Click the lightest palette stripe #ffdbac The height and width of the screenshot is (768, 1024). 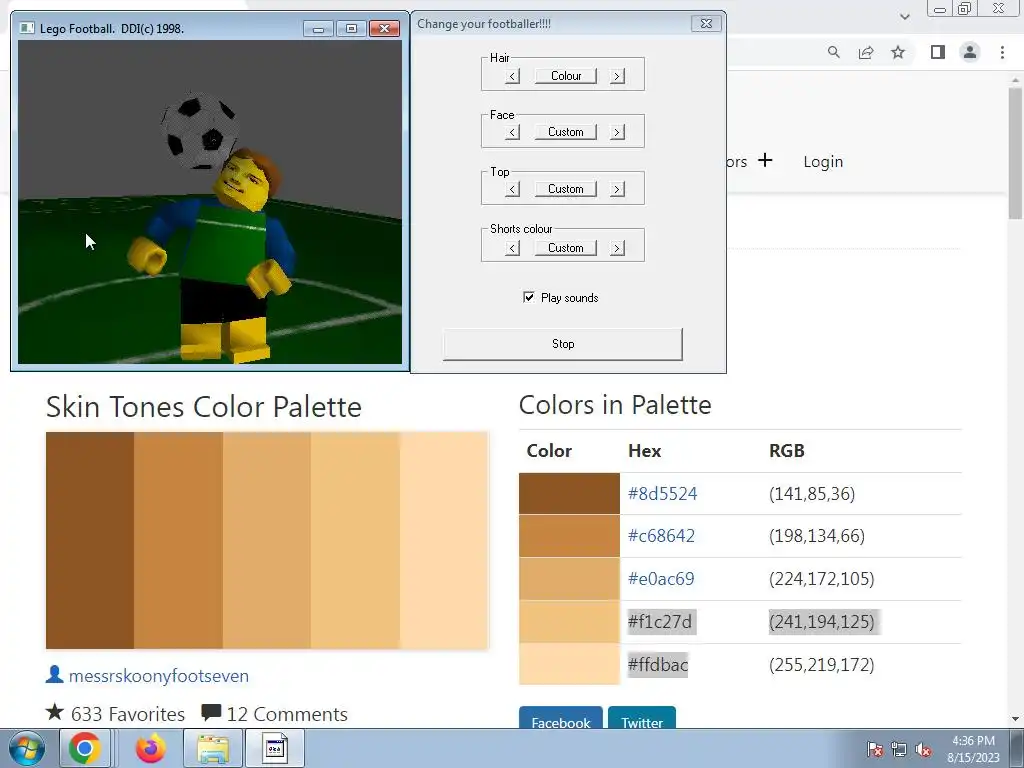coord(444,540)
